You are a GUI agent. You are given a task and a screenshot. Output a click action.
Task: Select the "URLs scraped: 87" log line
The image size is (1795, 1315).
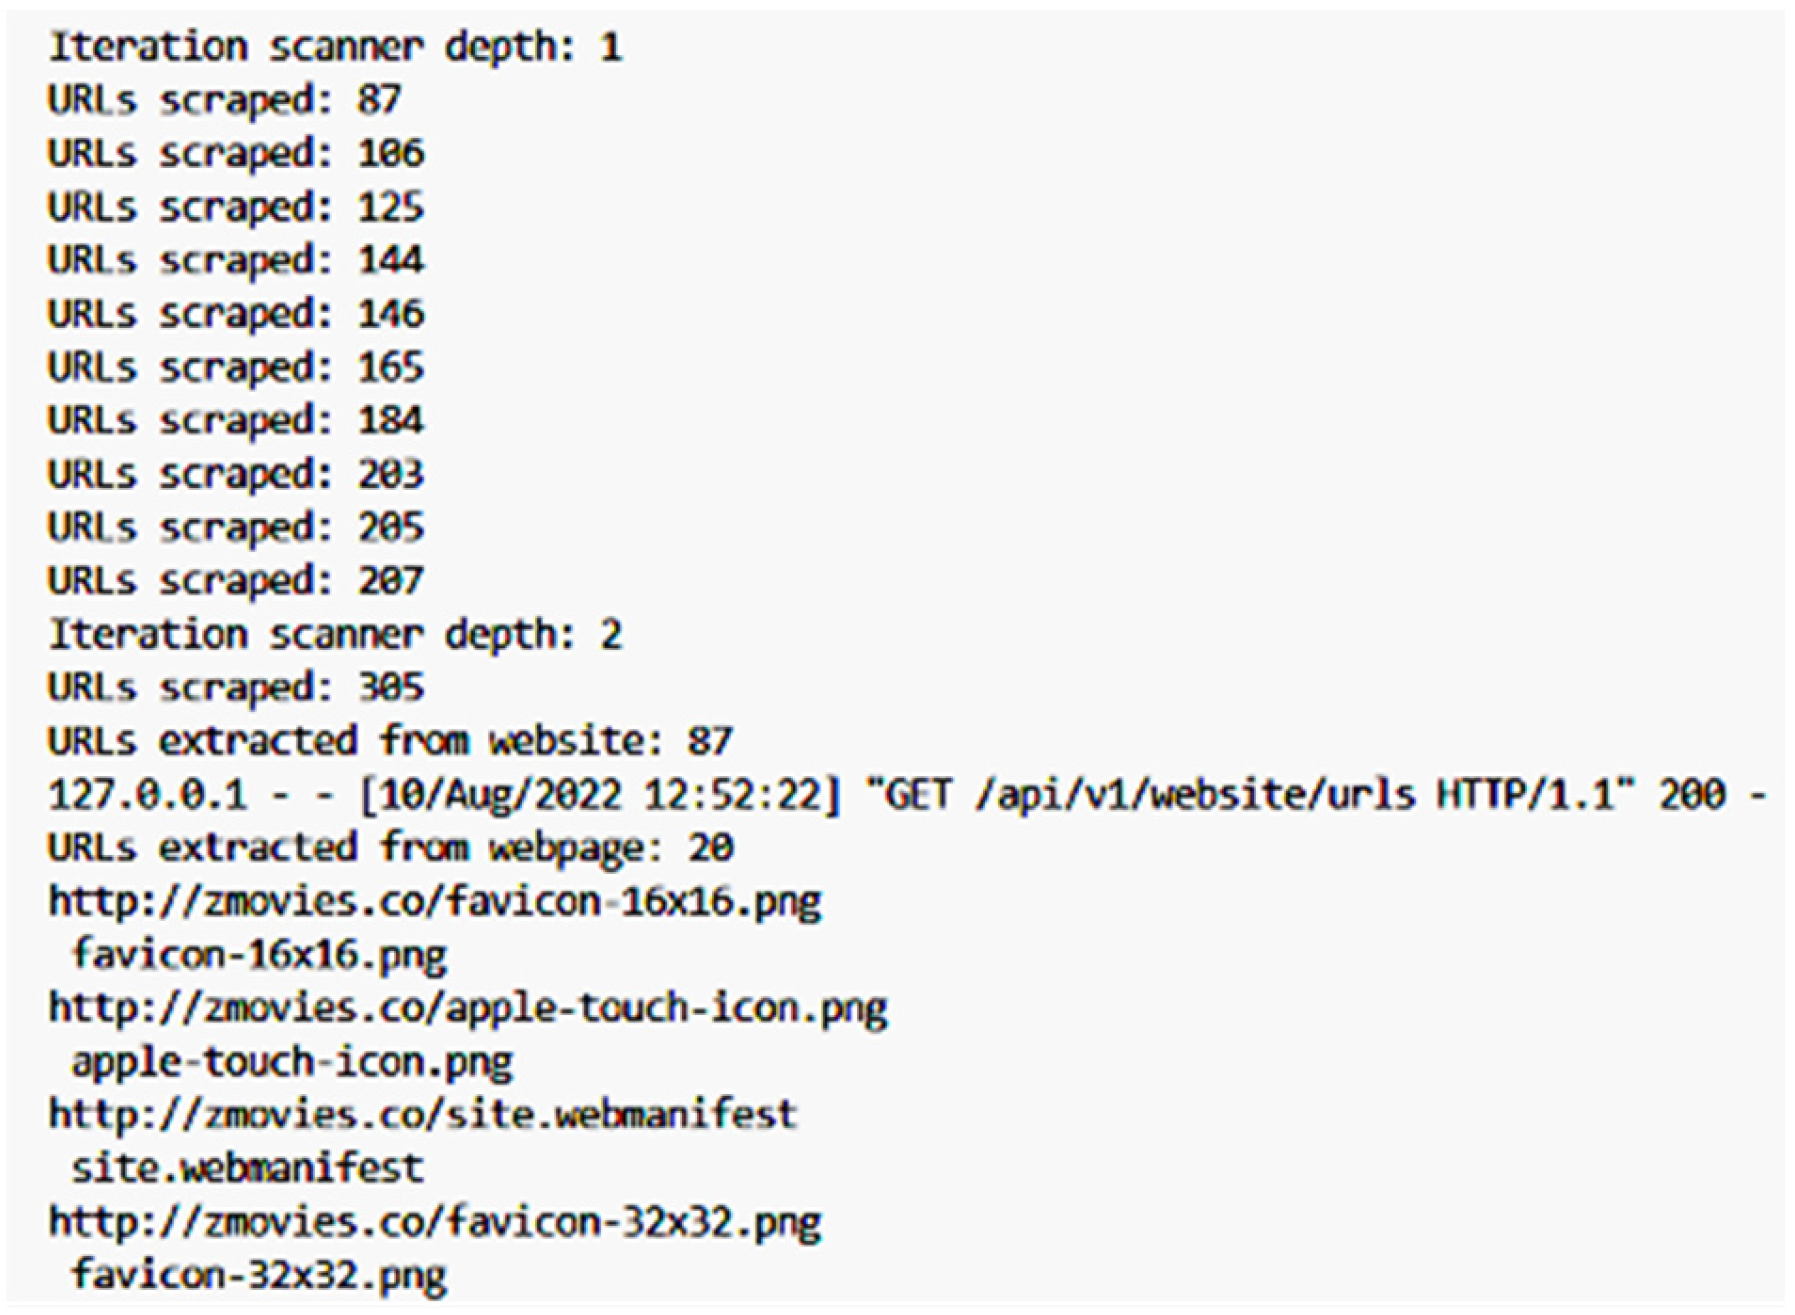pyautogui.click(x=224, y=100)
